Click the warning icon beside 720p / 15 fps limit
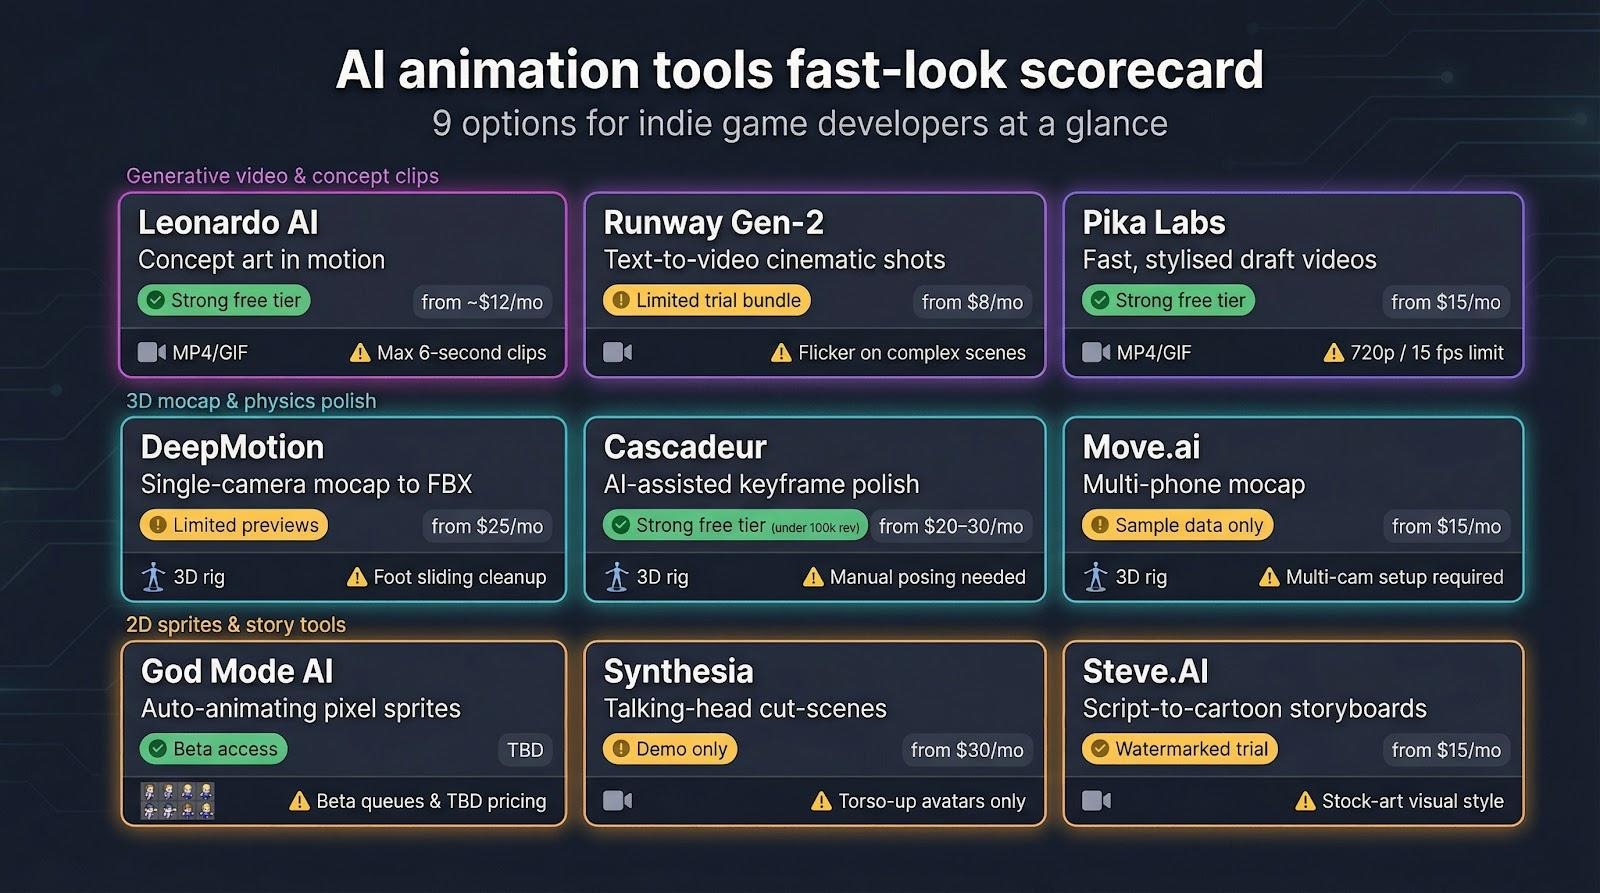This screenshot has height=893, width=1600. tap(1333, 352)
